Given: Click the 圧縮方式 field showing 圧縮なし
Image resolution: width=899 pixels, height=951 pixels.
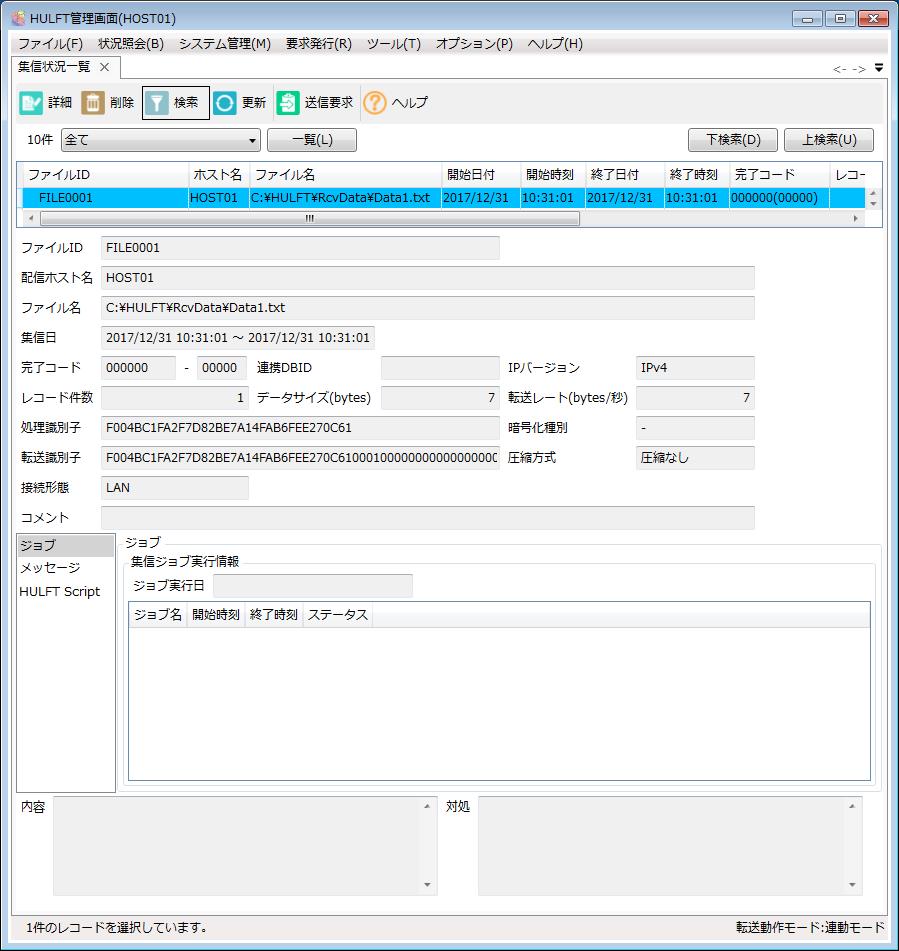Looking at the screenshot, I should coord(695,458).
